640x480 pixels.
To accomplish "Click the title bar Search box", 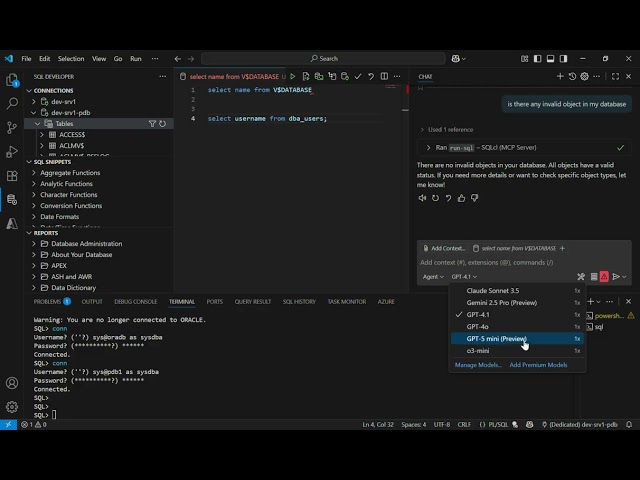I will click(323, 59).
